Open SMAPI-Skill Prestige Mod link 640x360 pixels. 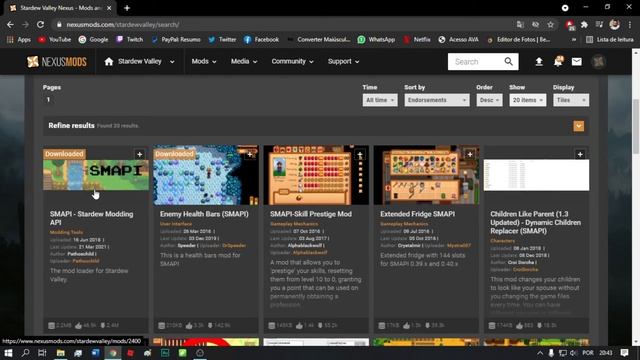coord(311,214)
